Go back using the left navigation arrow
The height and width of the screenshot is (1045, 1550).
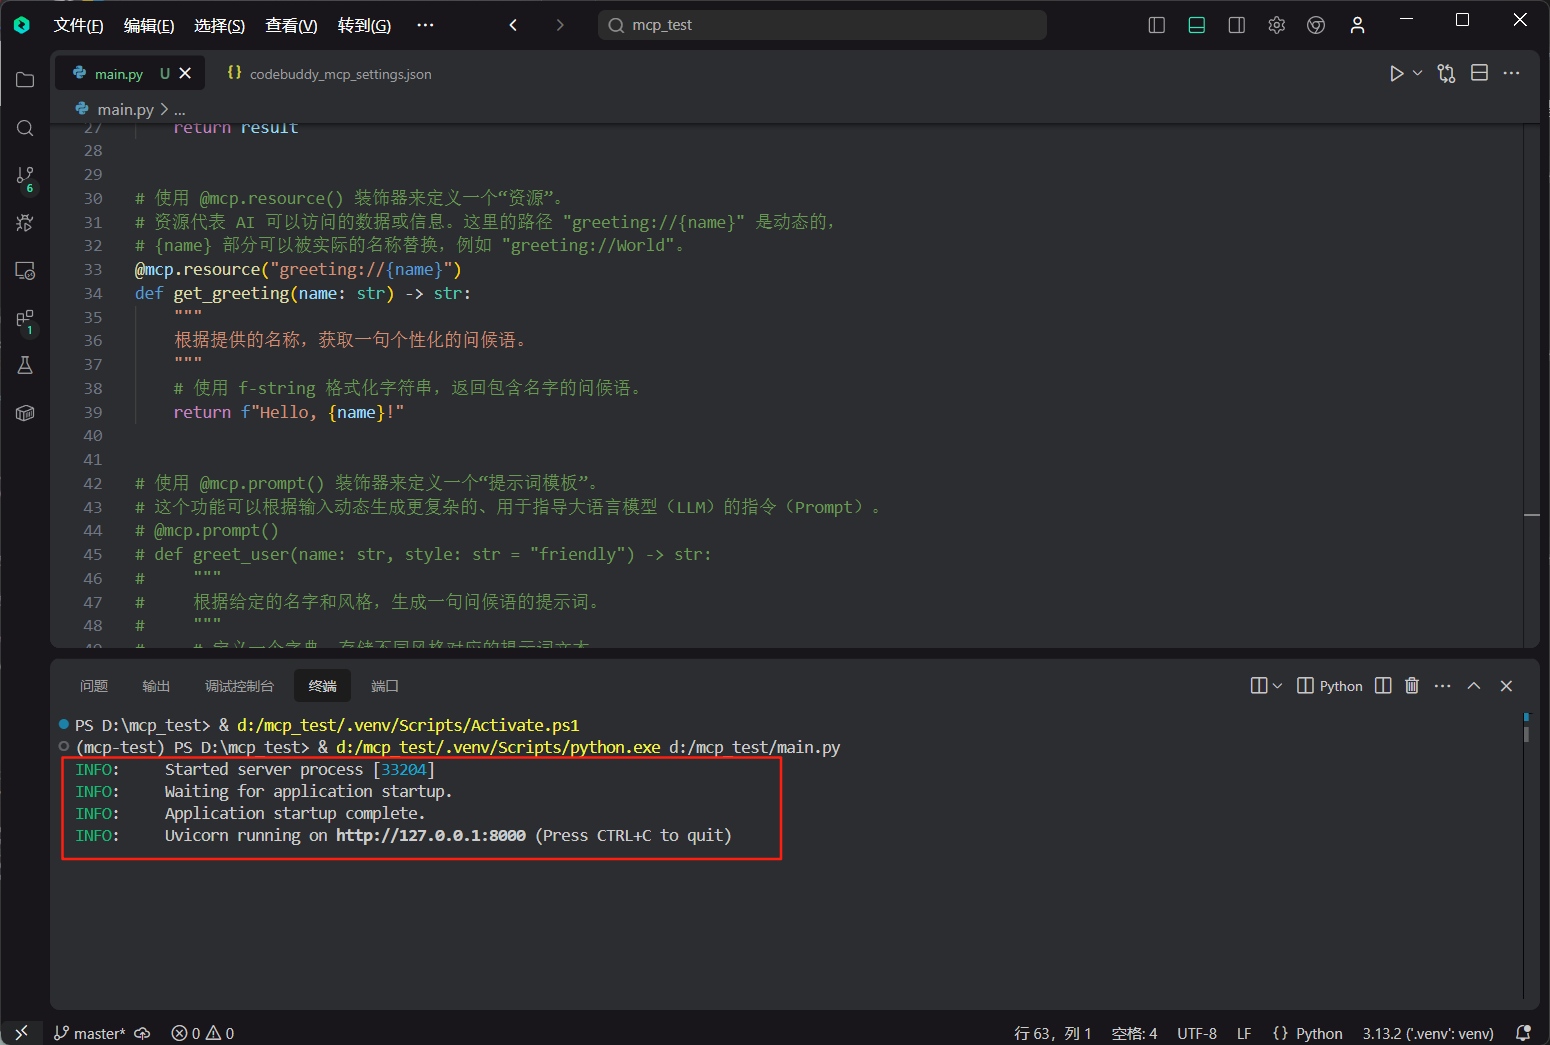tap(513, 25)
